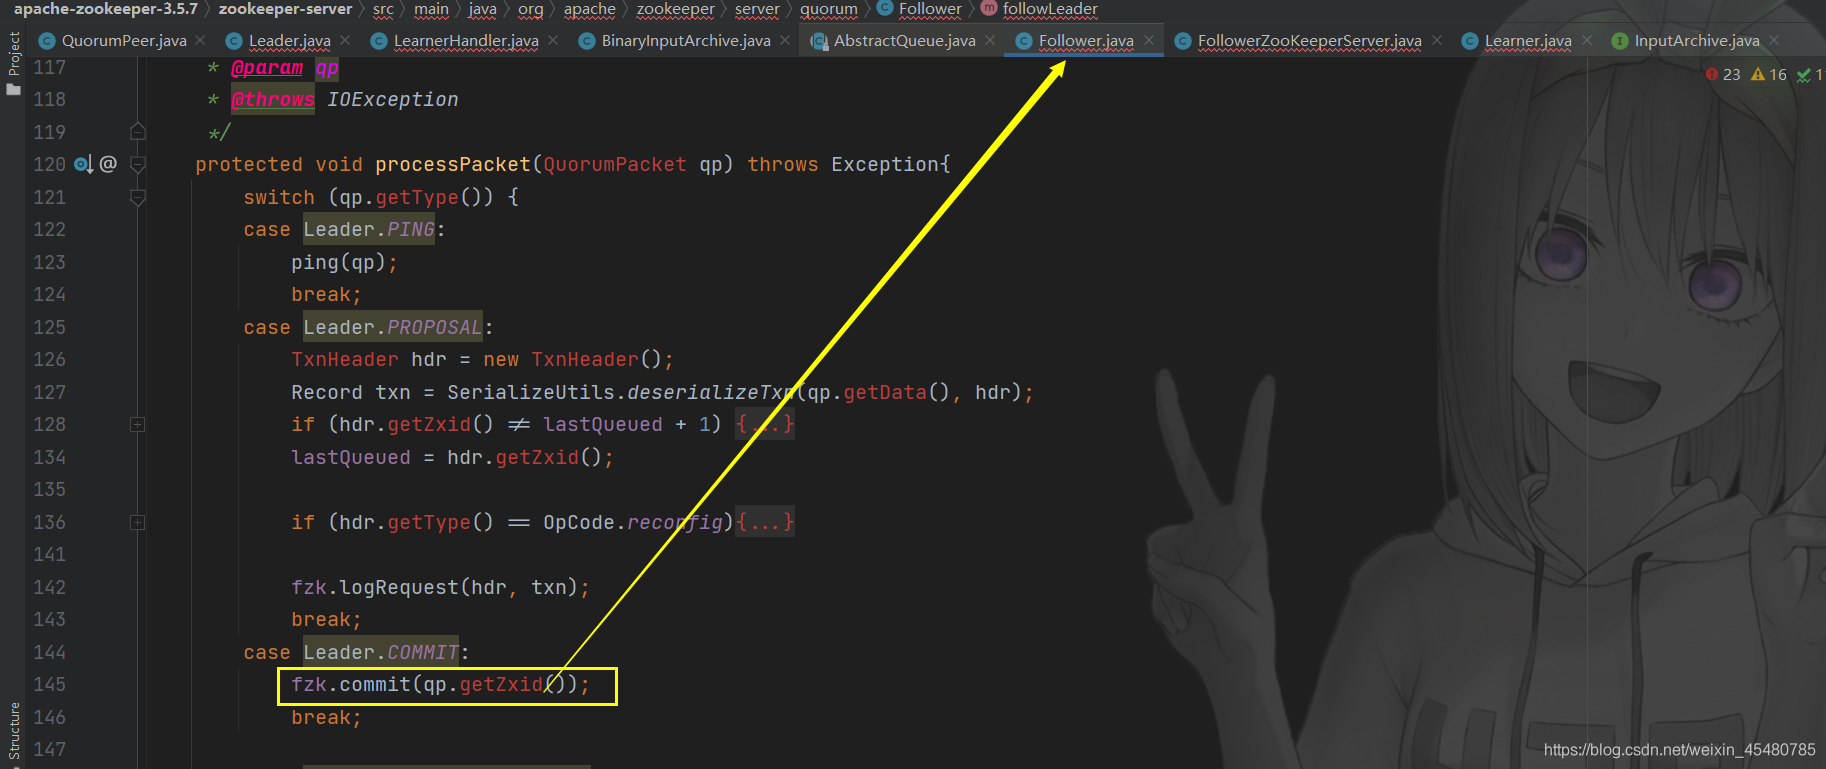Navigate to the main breadcrumb

(x=431, y=9)
